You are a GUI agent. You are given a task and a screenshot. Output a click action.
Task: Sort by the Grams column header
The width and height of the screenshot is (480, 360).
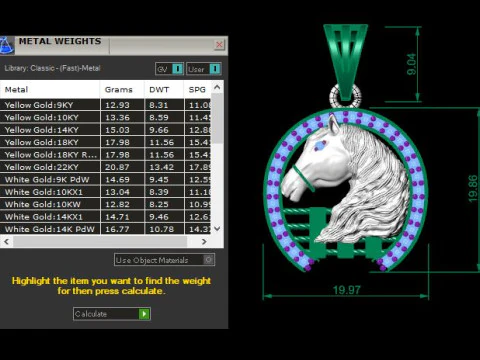click(122, 90)
